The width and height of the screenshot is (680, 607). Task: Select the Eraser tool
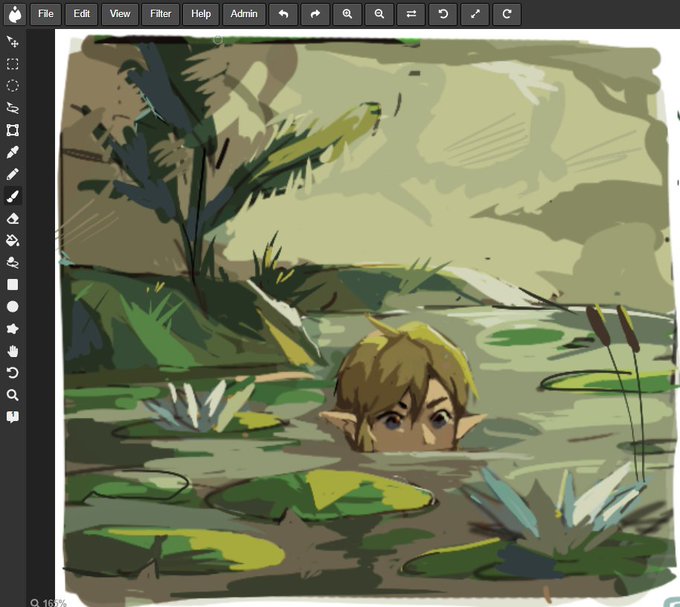pos(13,219)
